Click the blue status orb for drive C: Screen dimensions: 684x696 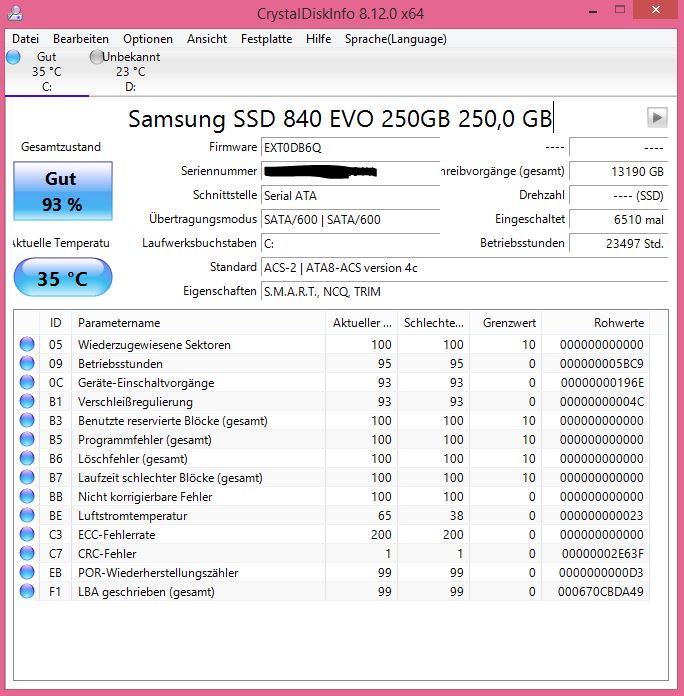pyautogui.click(x=13, y=57)
